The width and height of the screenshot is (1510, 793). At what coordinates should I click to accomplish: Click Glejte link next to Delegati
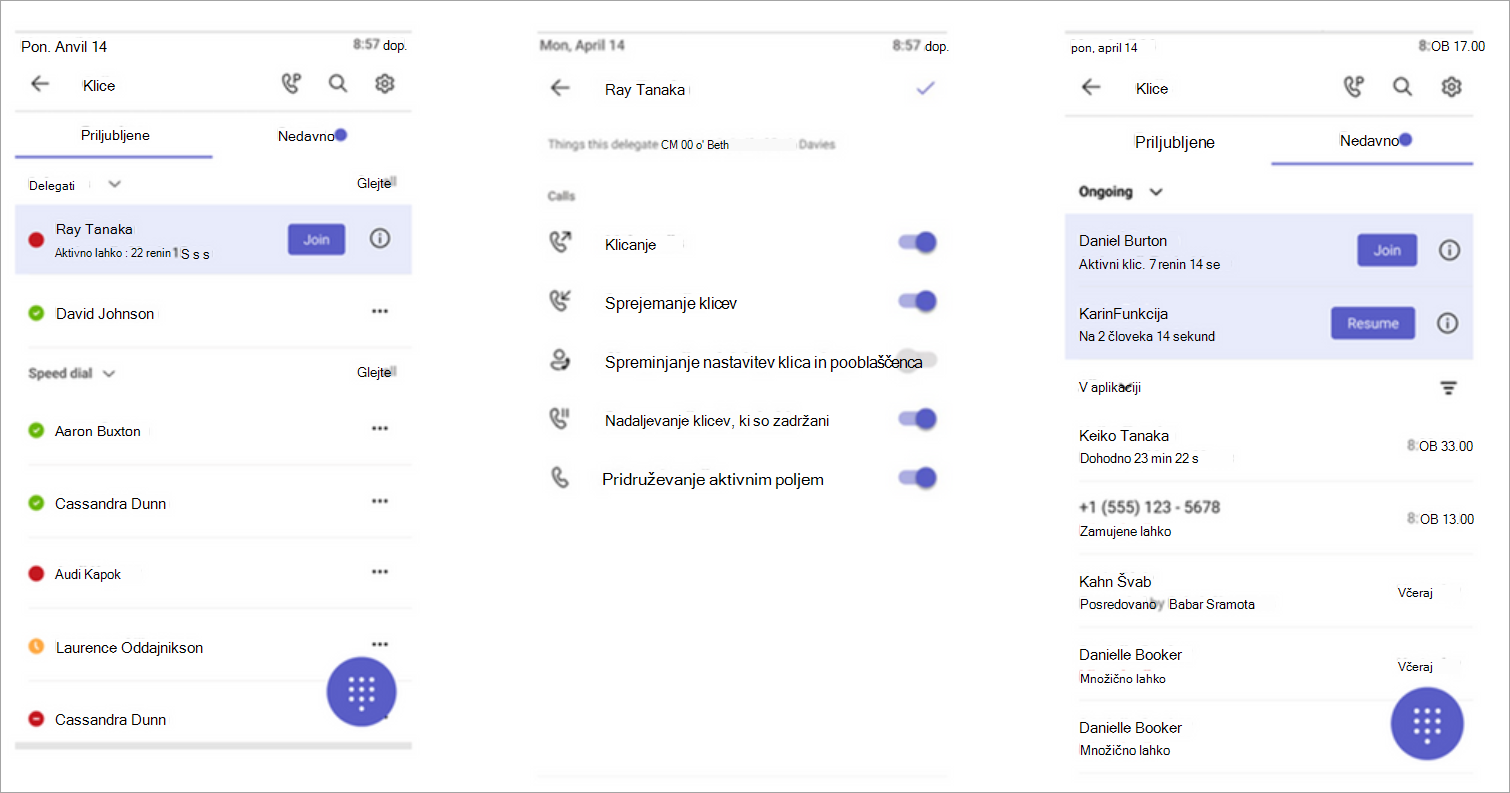pyautogui.click(x=376, y=183)
